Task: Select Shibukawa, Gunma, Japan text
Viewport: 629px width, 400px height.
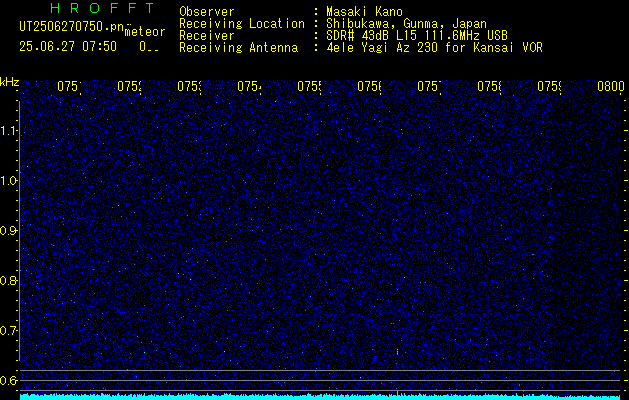Action: 406,24
